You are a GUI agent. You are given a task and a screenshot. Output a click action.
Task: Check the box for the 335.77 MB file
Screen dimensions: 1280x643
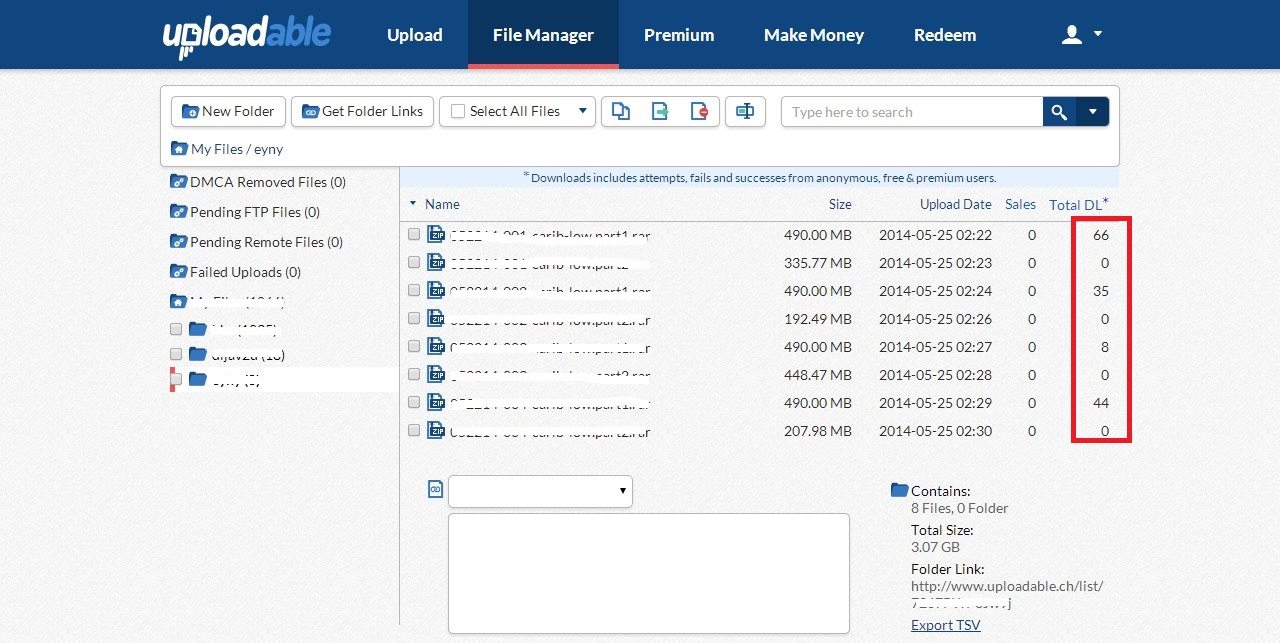[x=414, y=262]
